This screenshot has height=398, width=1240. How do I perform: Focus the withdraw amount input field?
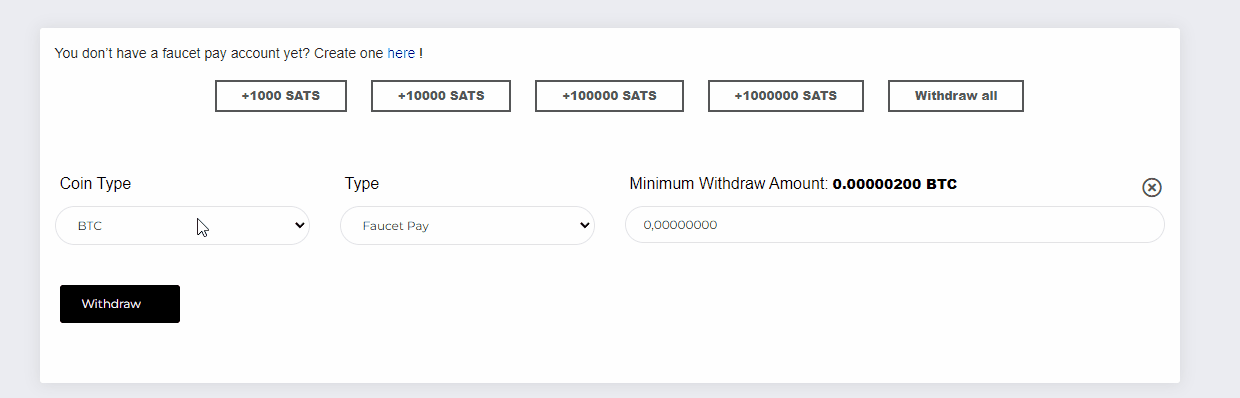pyautogui.click(x=895, y=225)
